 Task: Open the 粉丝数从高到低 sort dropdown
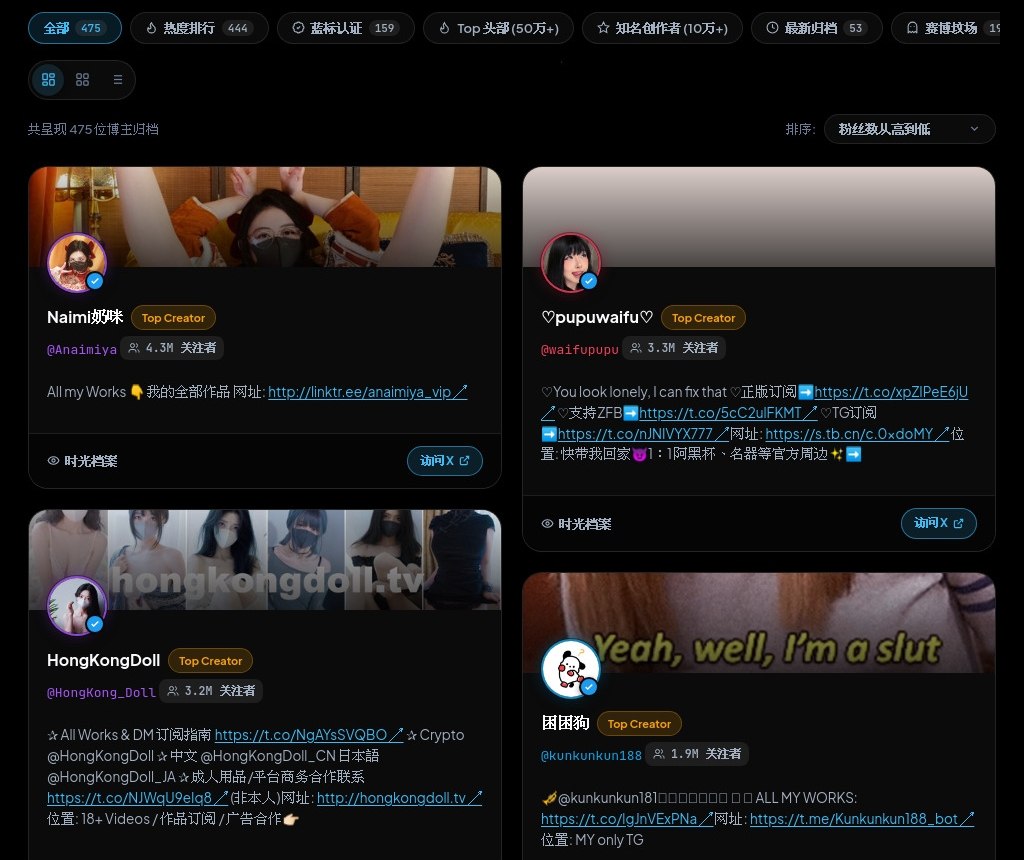909,129
